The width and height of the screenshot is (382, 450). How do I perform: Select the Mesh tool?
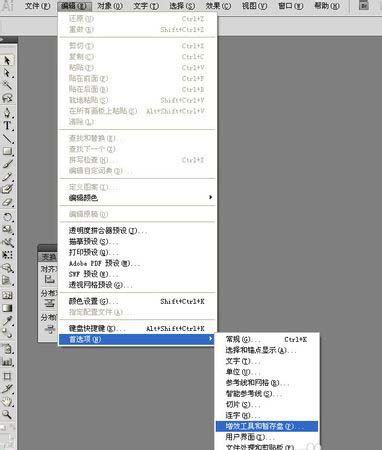point(7,295)
